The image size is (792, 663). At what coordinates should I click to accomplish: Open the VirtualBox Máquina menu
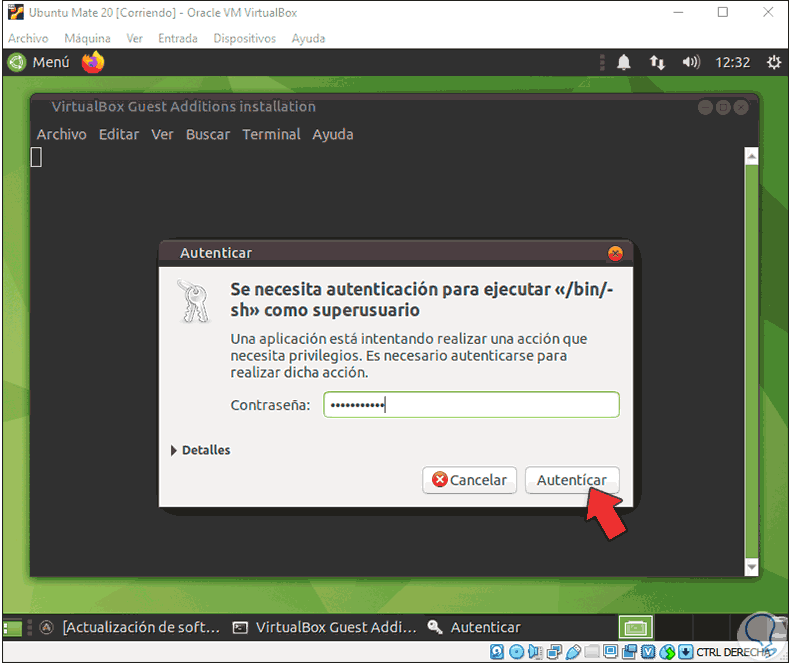pos(87,38)
